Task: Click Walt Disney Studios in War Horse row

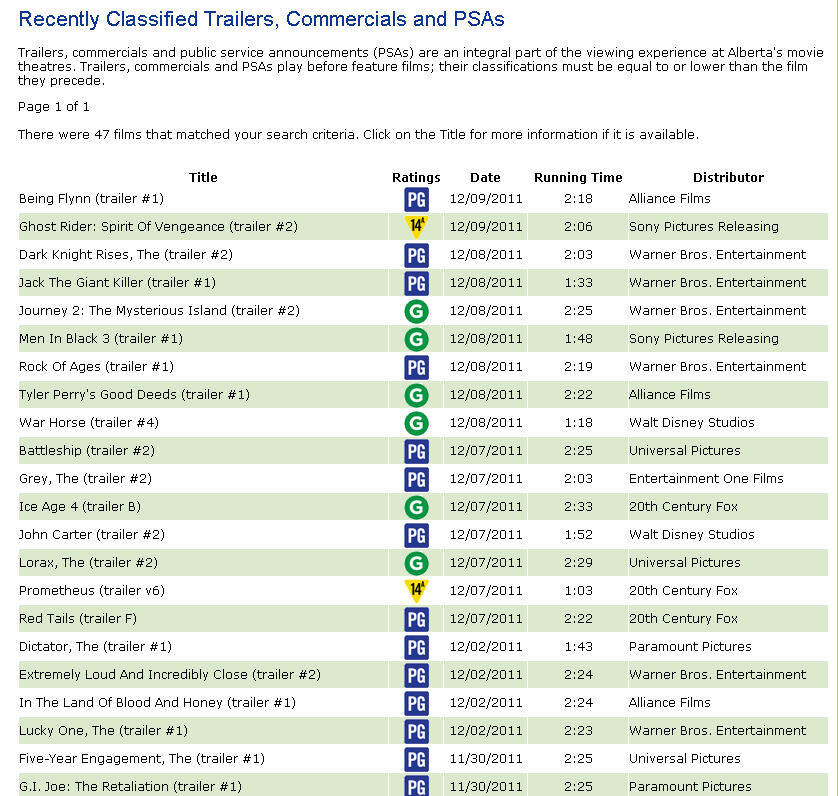Action: (692, 422)
